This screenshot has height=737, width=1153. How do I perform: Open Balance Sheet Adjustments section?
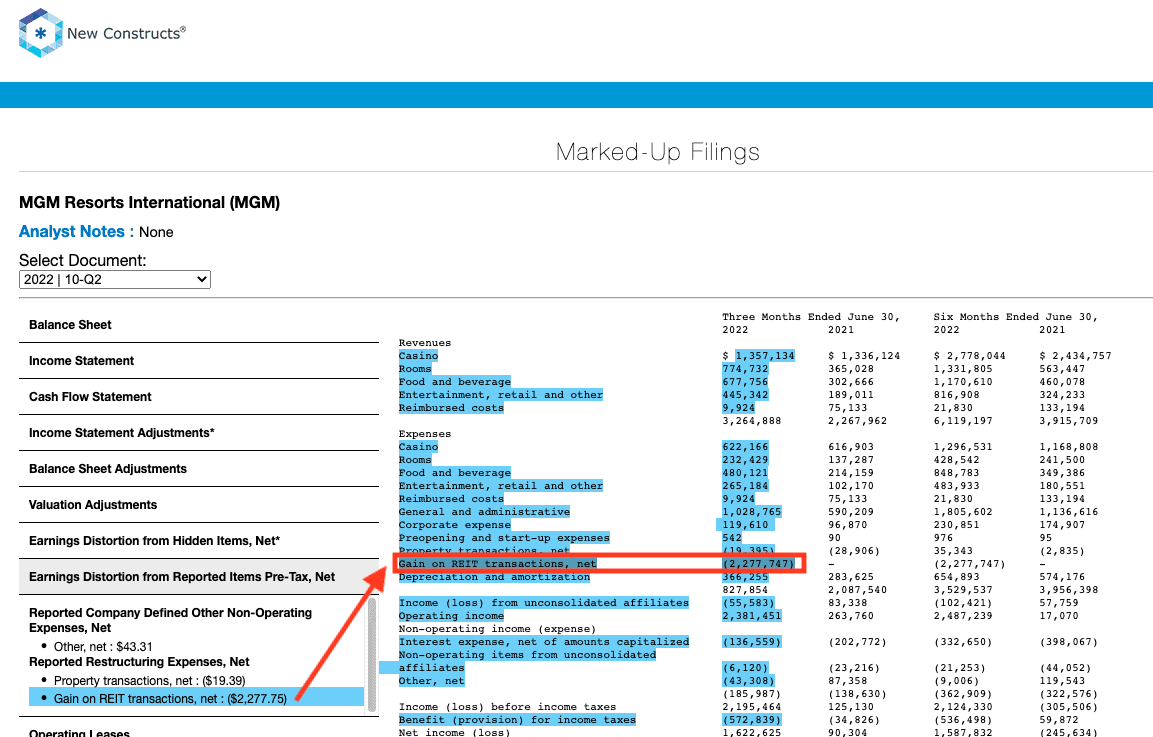199,469
